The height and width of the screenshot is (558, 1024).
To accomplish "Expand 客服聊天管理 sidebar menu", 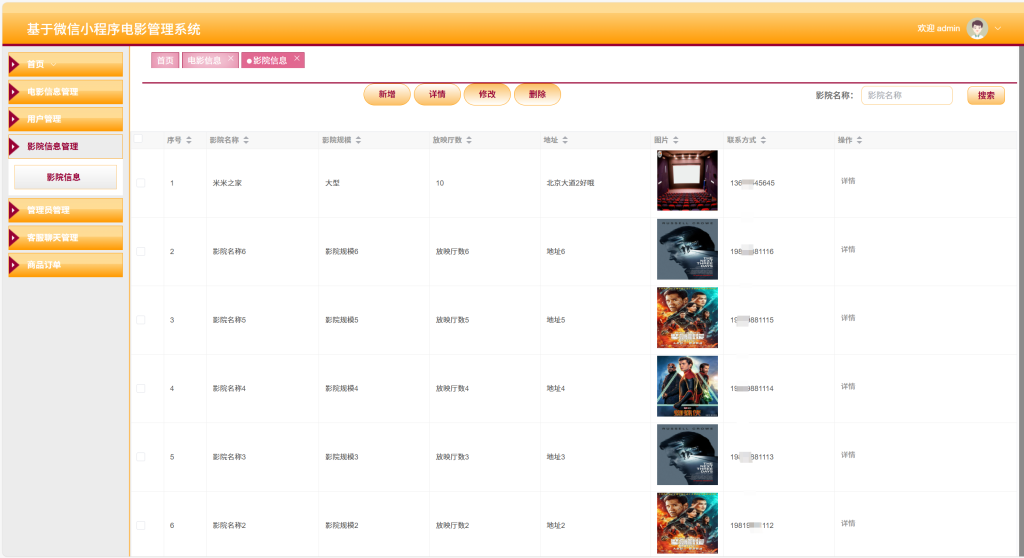I will 65,237.
